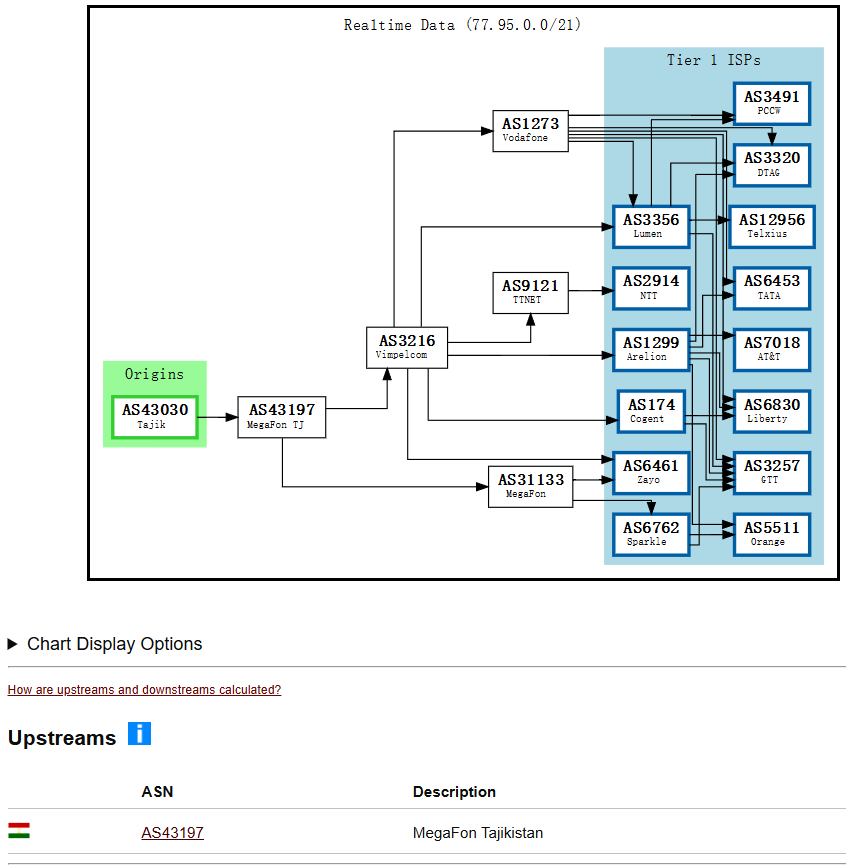Click the AS43030 Tajik origin node
The image size is (846, 866).
coord(155,416)
